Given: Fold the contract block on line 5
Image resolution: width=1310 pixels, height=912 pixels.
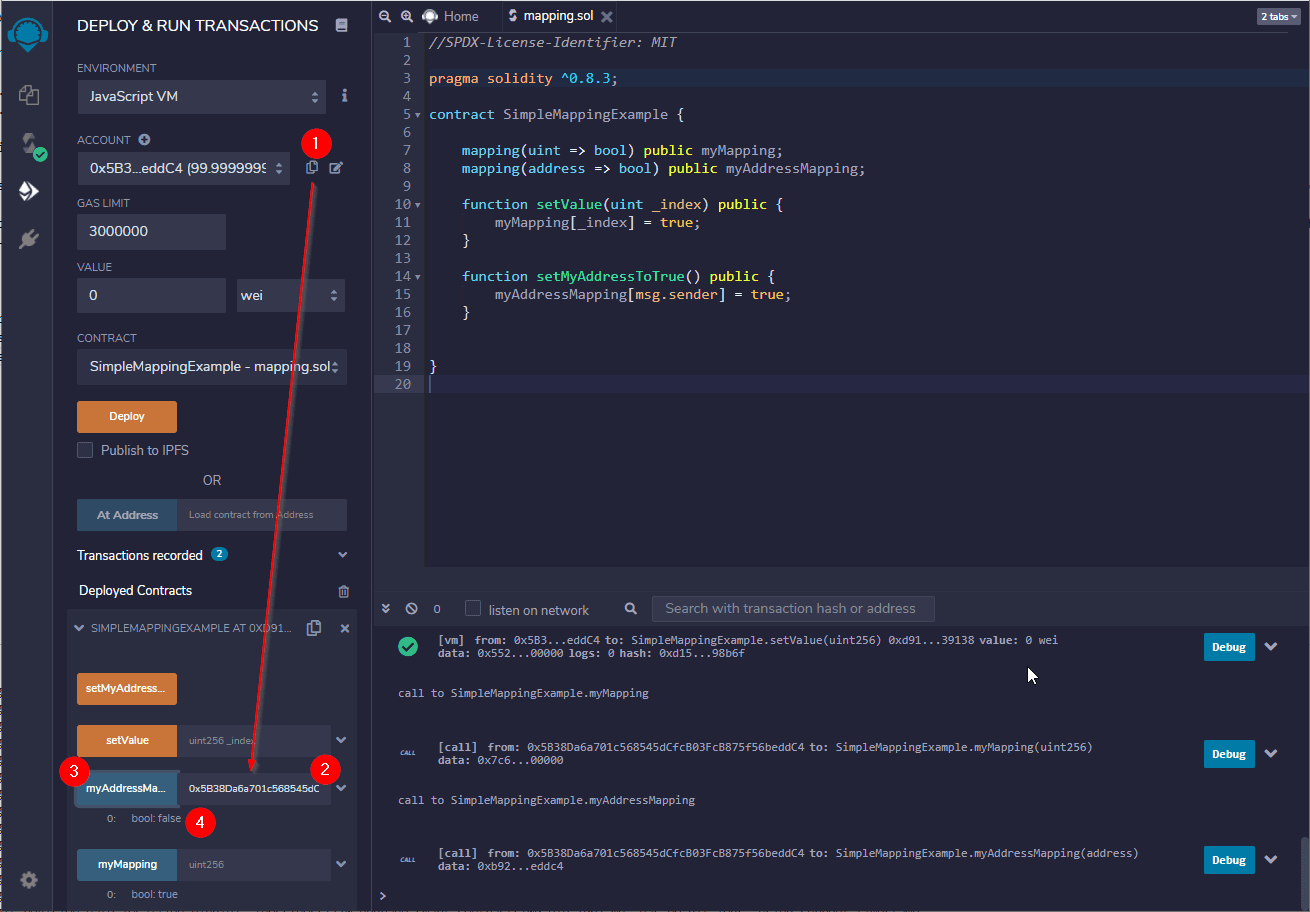Looking at the screenshot, I should coord(418,115).
